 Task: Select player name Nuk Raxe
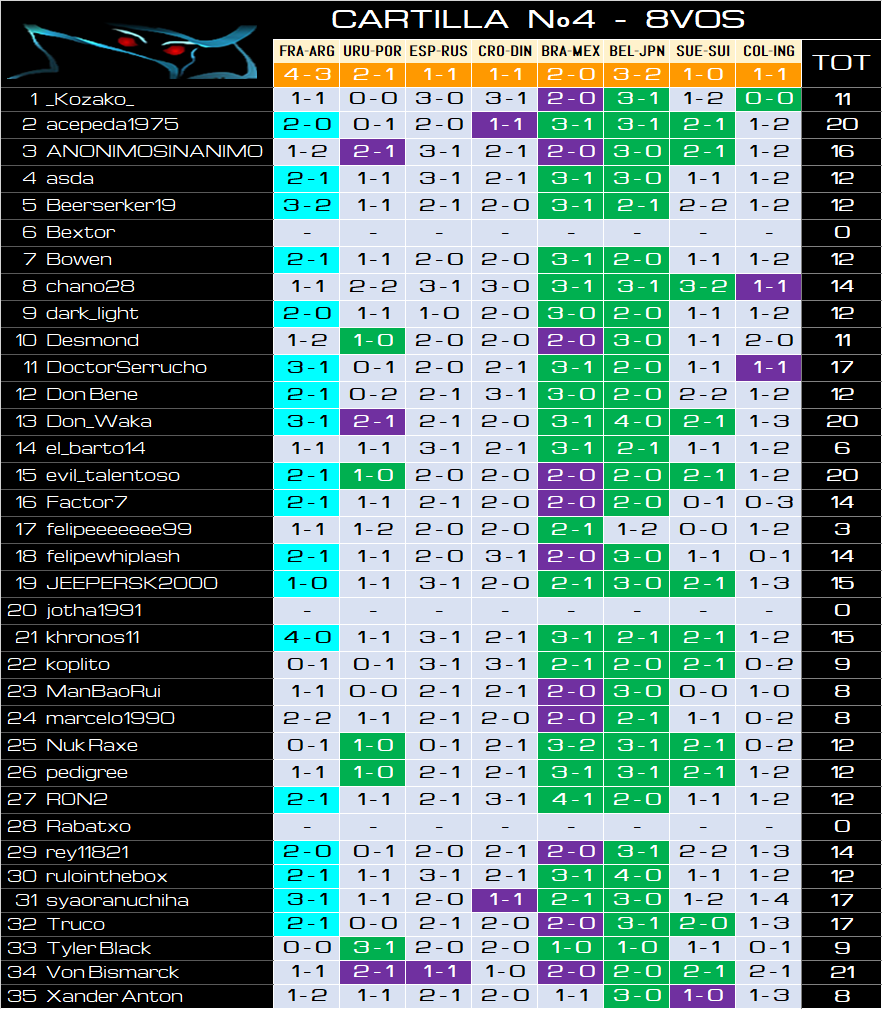click(92, 746)
